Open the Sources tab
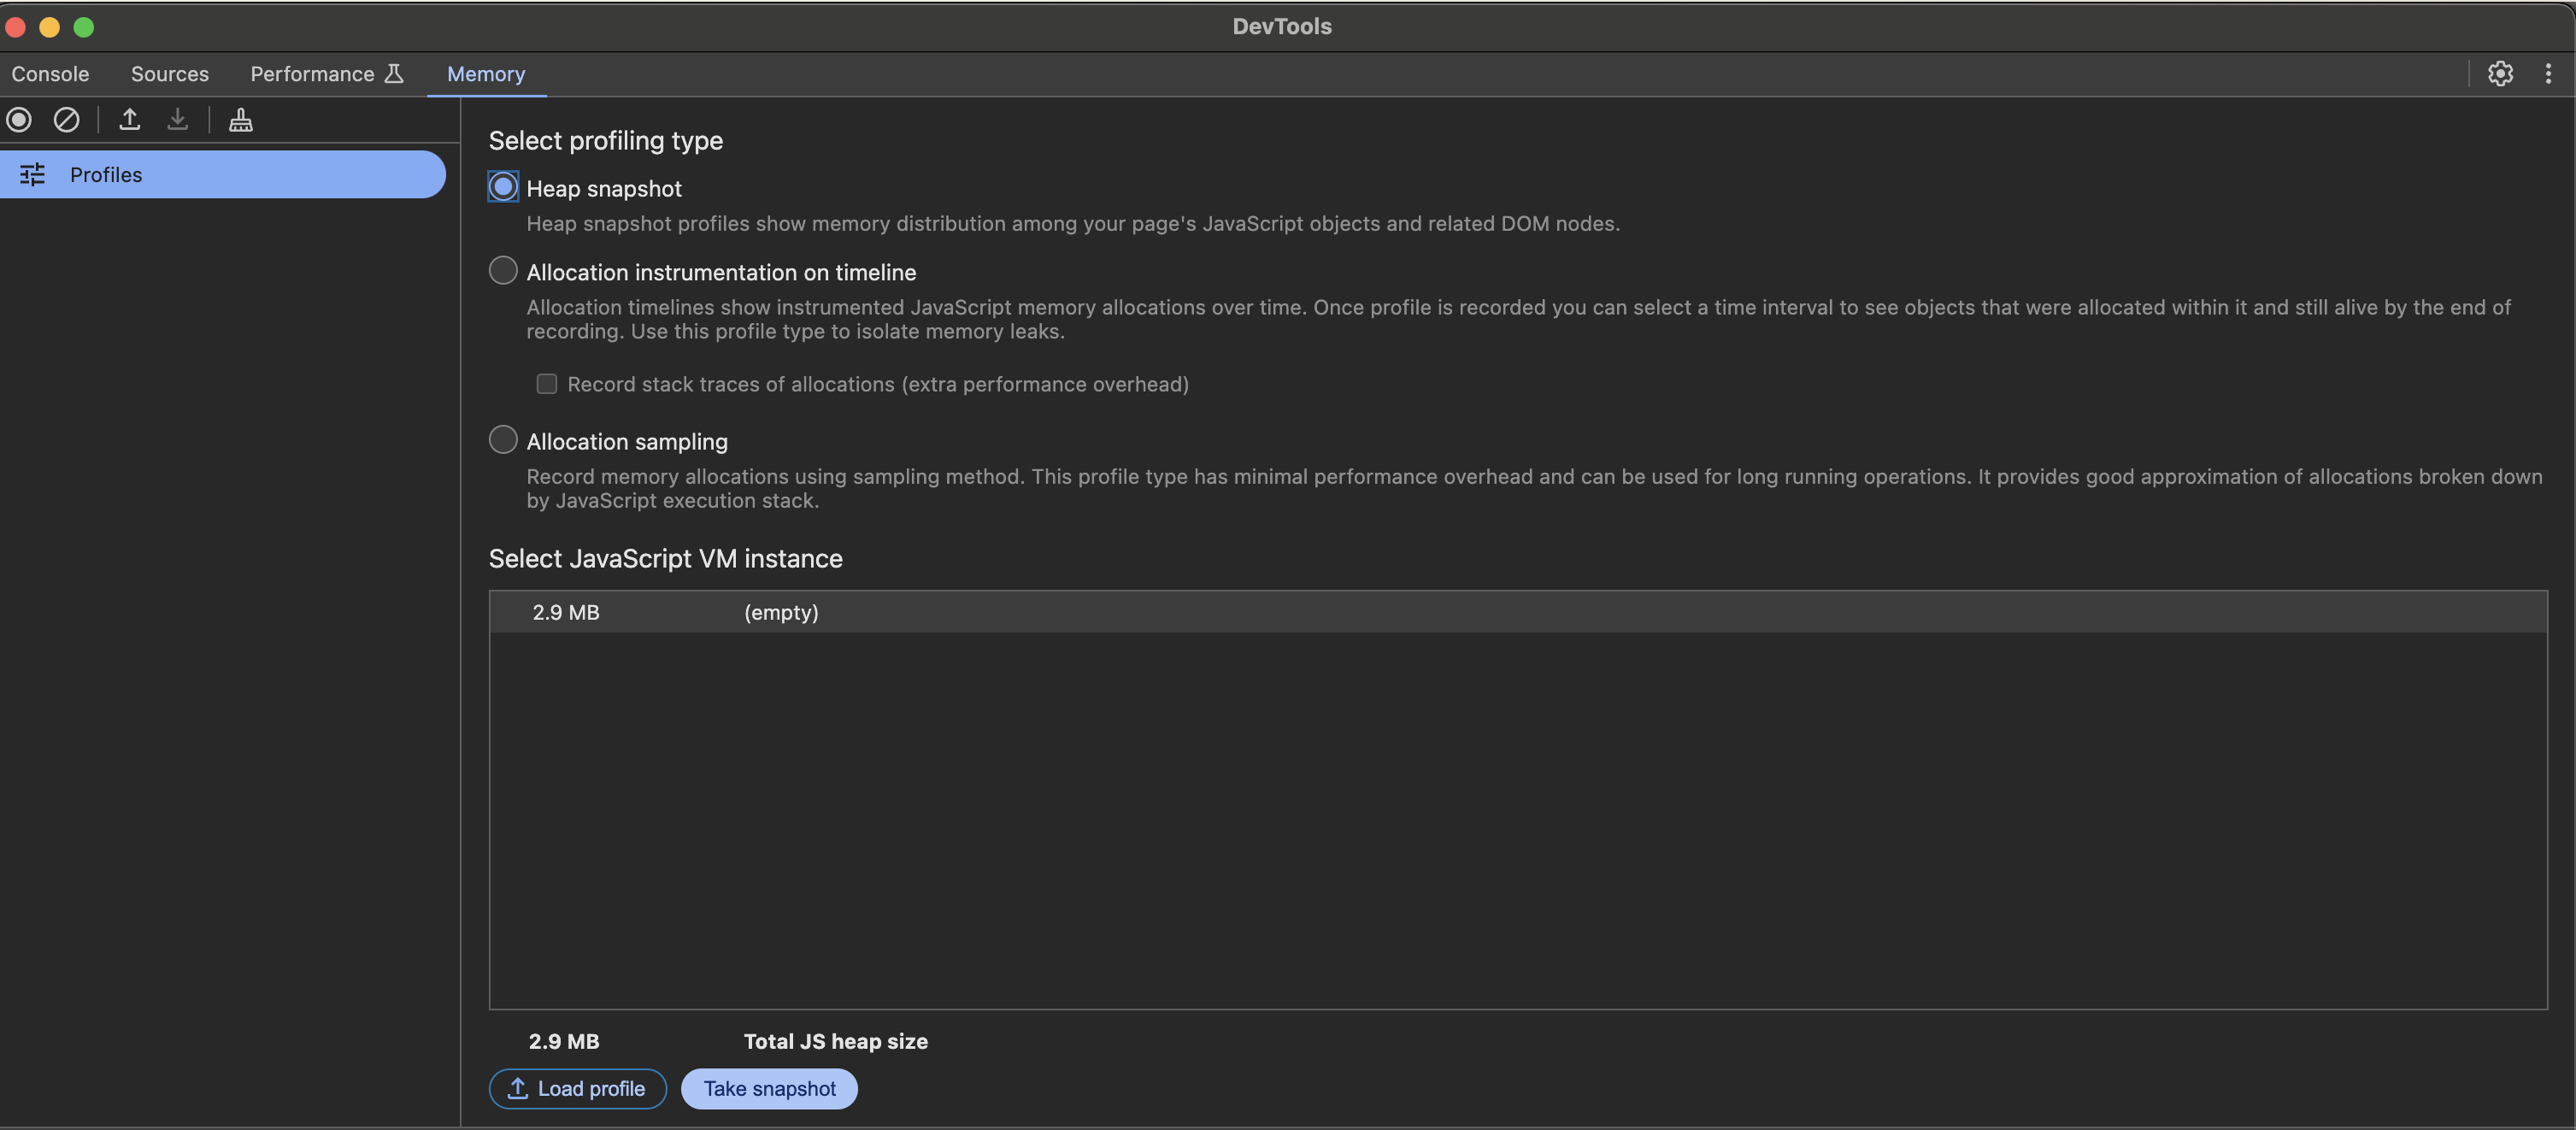Screen dimensions: 2576x1130 [x=170, y=73]
